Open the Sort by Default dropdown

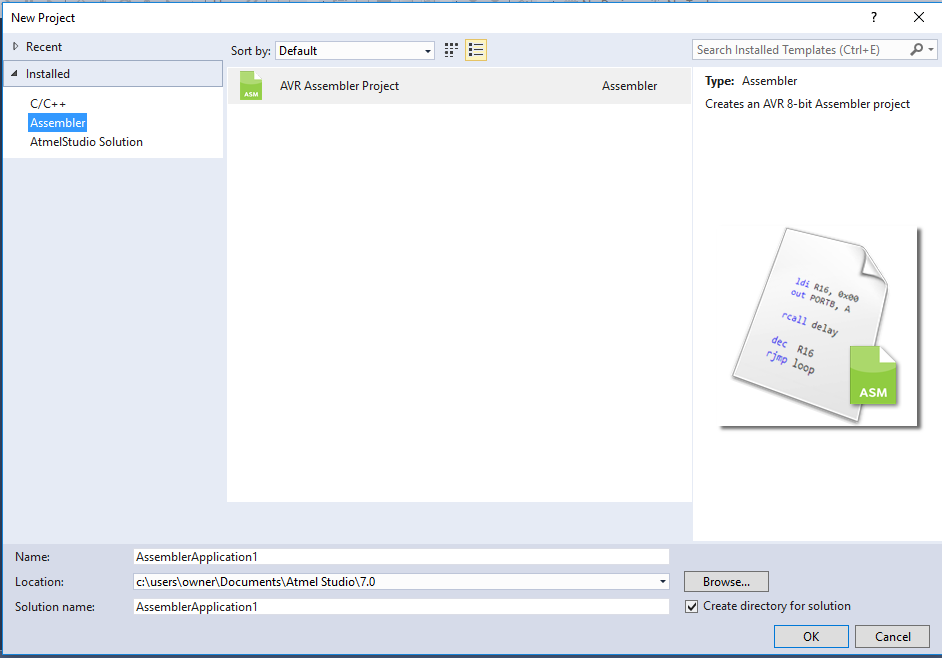(355, 50)
